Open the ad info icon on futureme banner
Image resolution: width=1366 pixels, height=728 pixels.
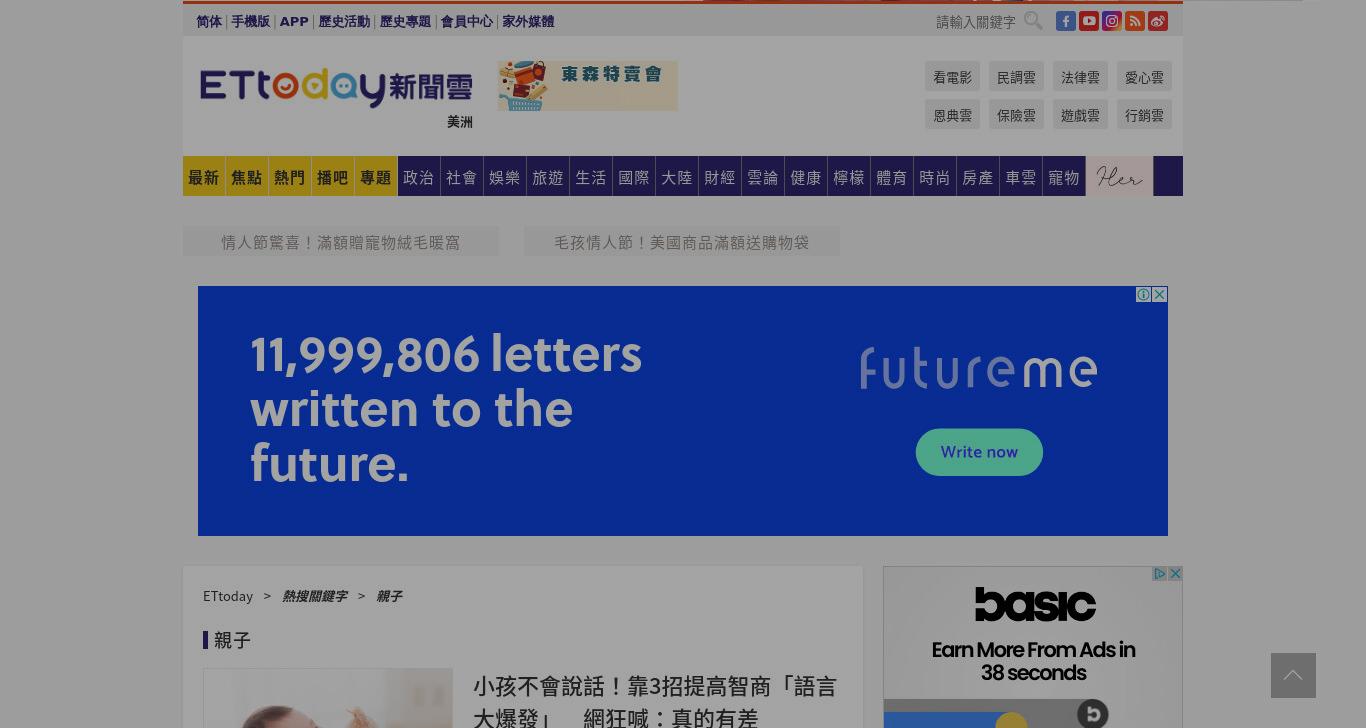click(1143, 294)
